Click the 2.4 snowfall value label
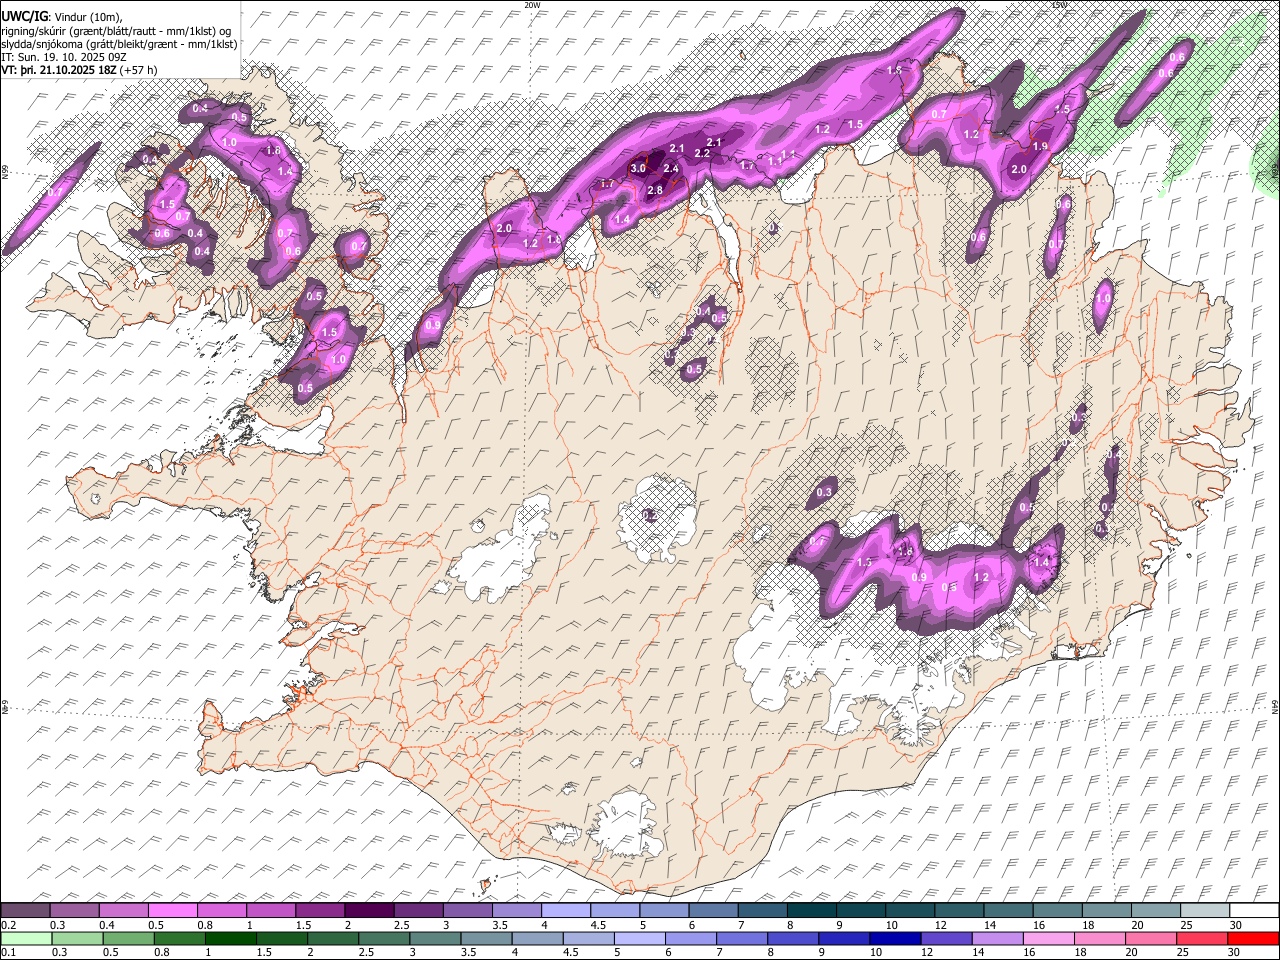This screenshot has width=1280, height=960. (671, 168)
